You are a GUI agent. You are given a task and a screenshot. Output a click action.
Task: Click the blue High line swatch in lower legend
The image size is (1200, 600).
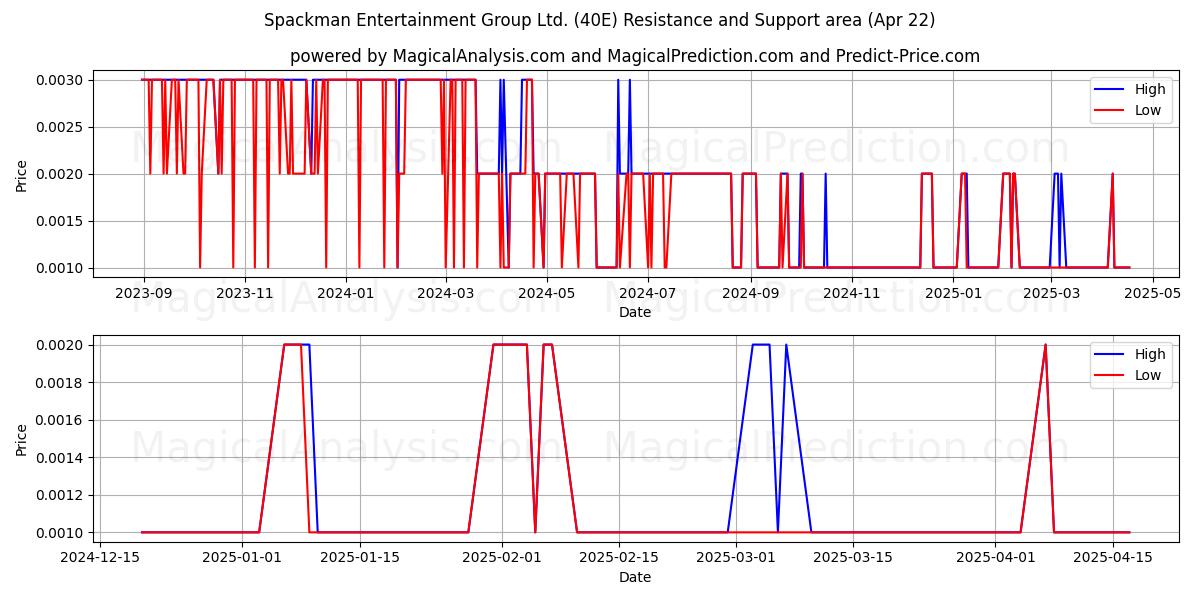(1111, 355)
